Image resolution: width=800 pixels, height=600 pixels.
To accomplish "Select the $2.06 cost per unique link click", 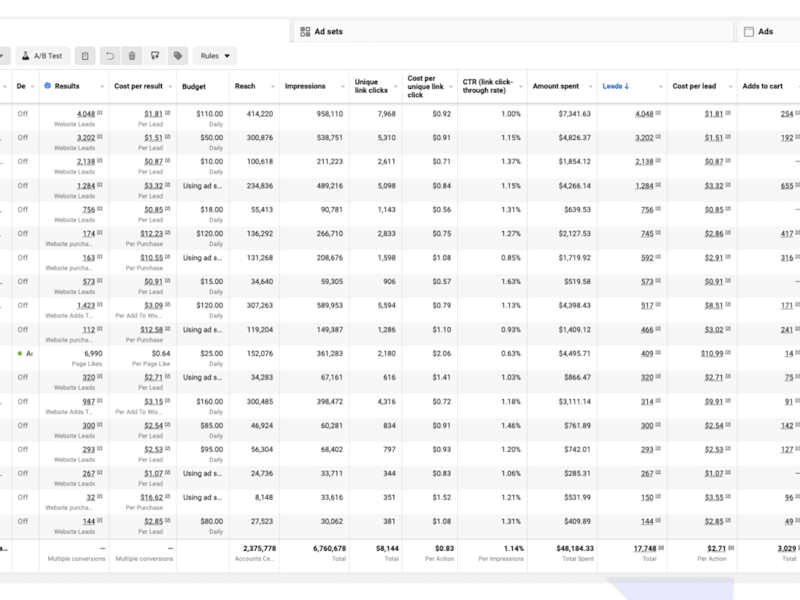I will tap(430, 358).
